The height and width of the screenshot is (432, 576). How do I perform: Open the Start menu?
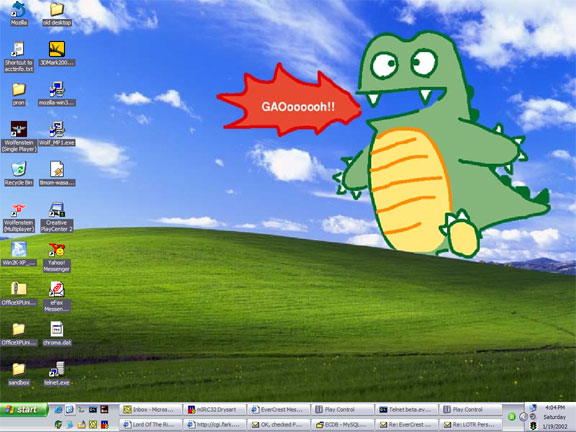point(24,409)
